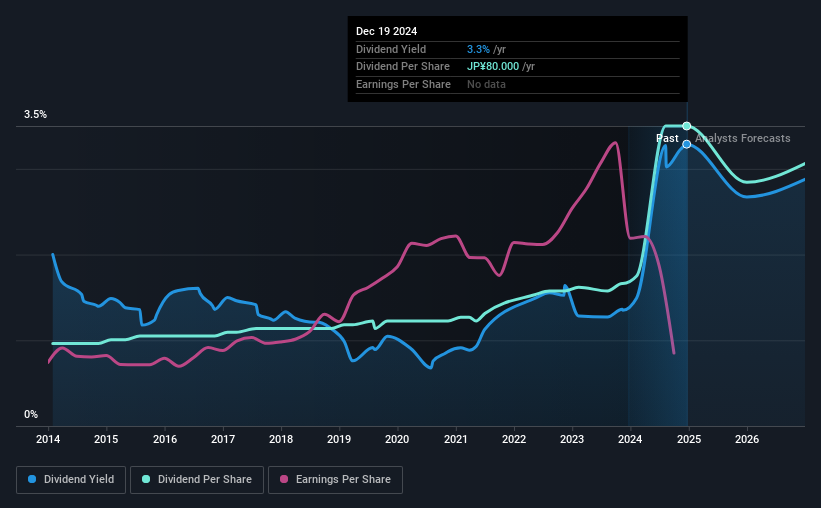Click the 2021 x-axis label
Image resolution: width=821 pixels, height=508 pixels.
pos(456,439)
